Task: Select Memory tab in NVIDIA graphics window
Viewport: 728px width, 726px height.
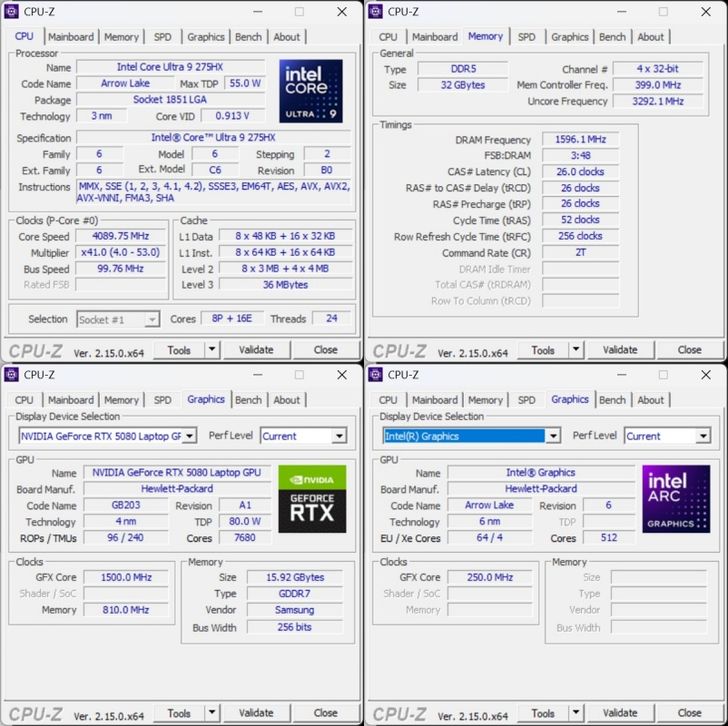Action: tap(121, 400)
